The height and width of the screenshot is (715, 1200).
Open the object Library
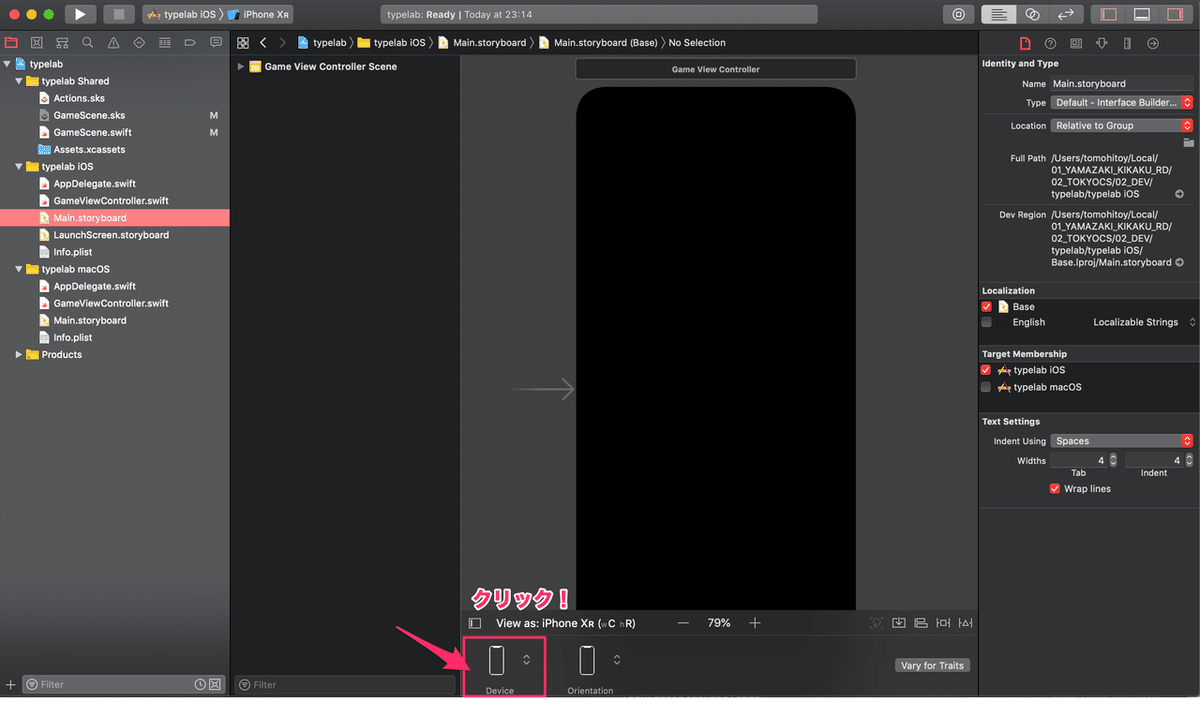click(x=959, y=15)
